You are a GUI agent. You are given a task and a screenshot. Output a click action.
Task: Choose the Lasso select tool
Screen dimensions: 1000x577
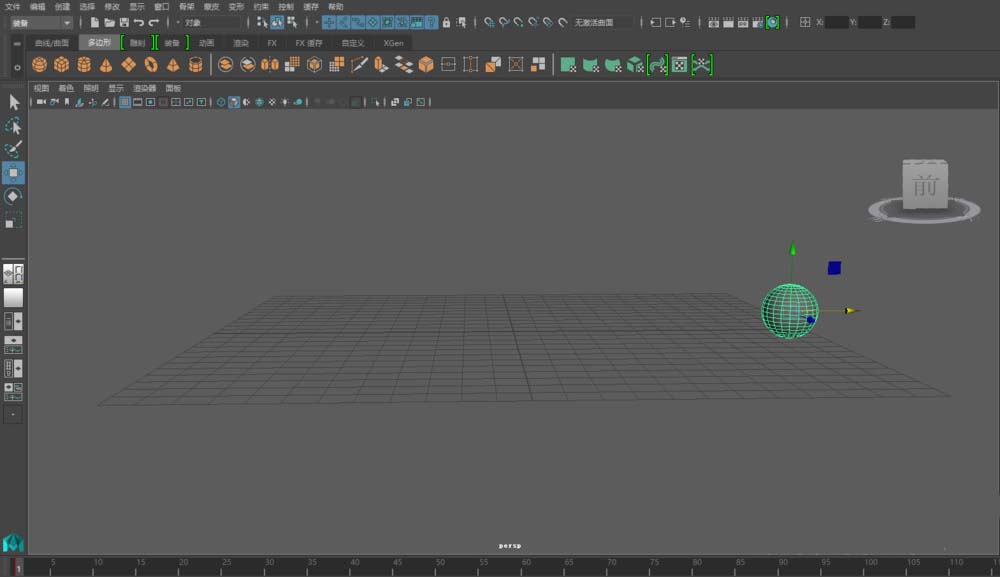point(13,126)
